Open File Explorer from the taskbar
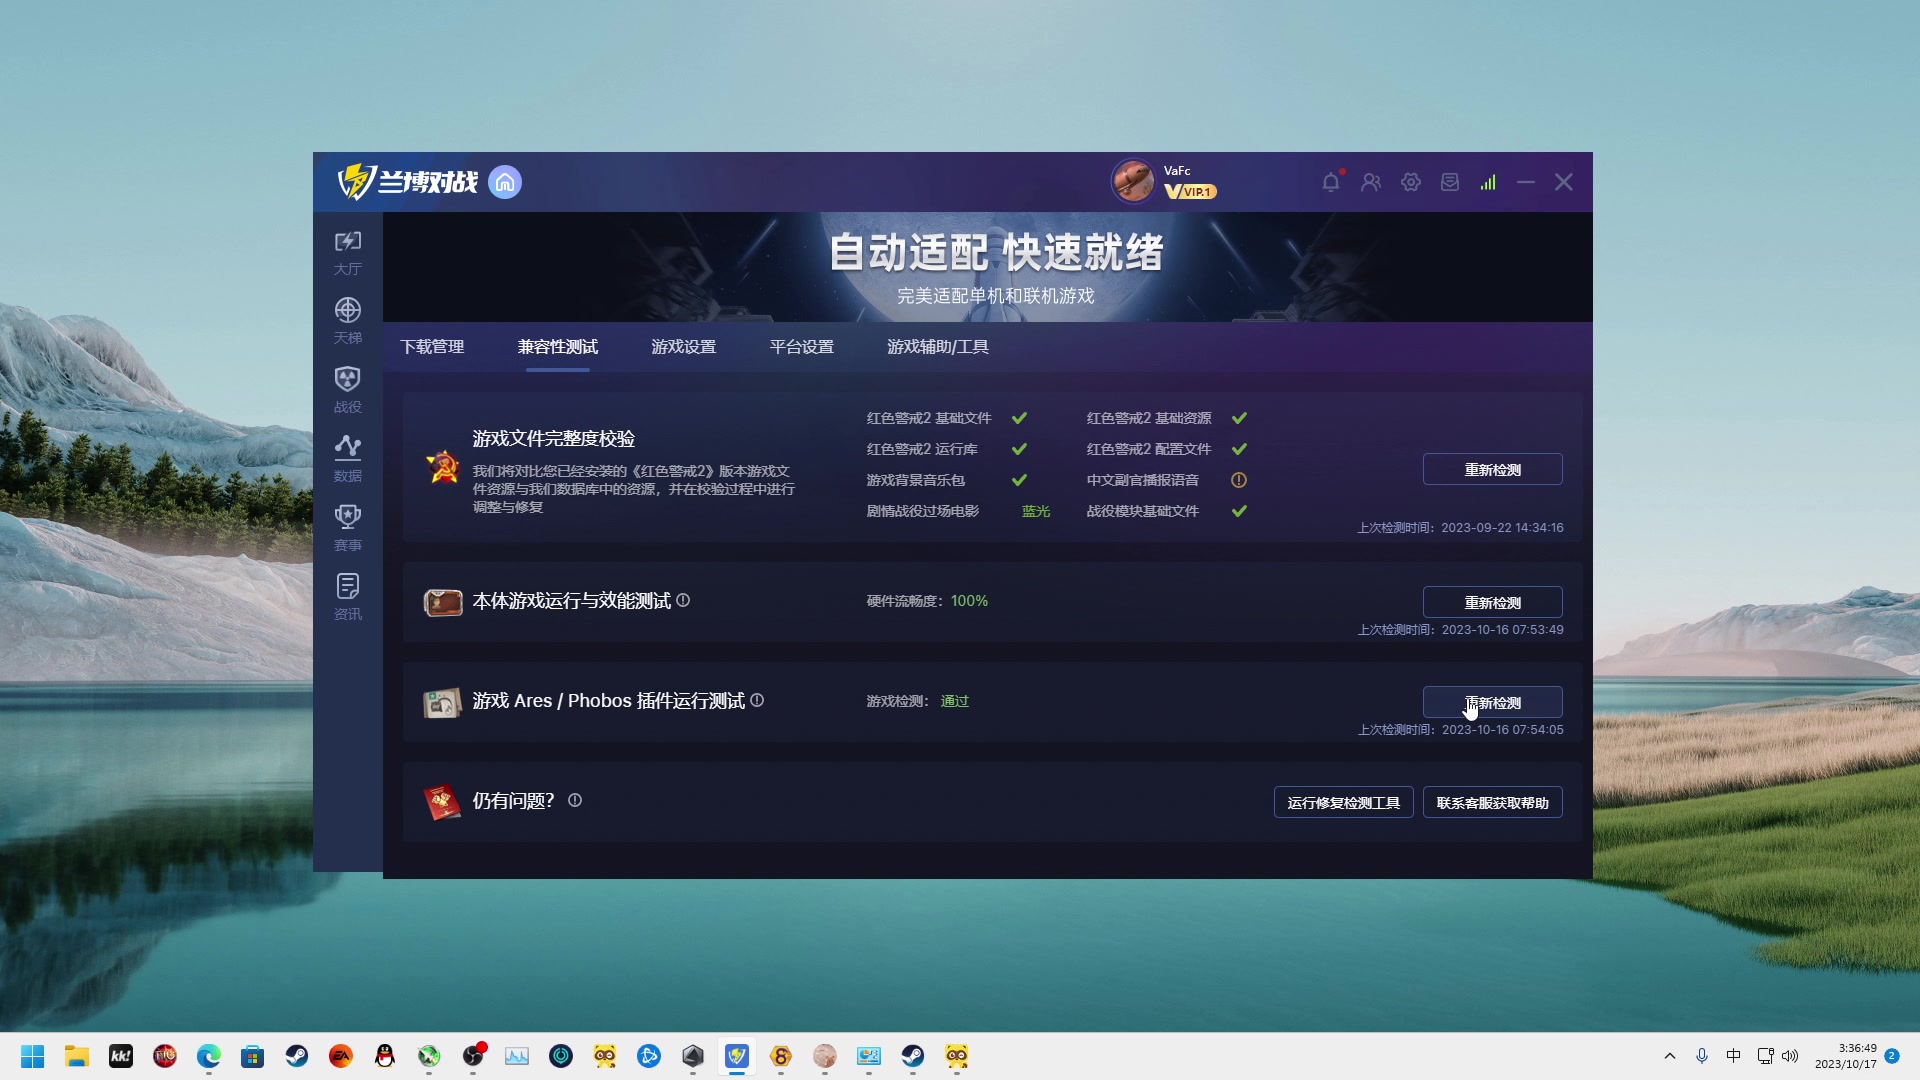This screenshot has width=1920, height=1080. pos(77,1056)
